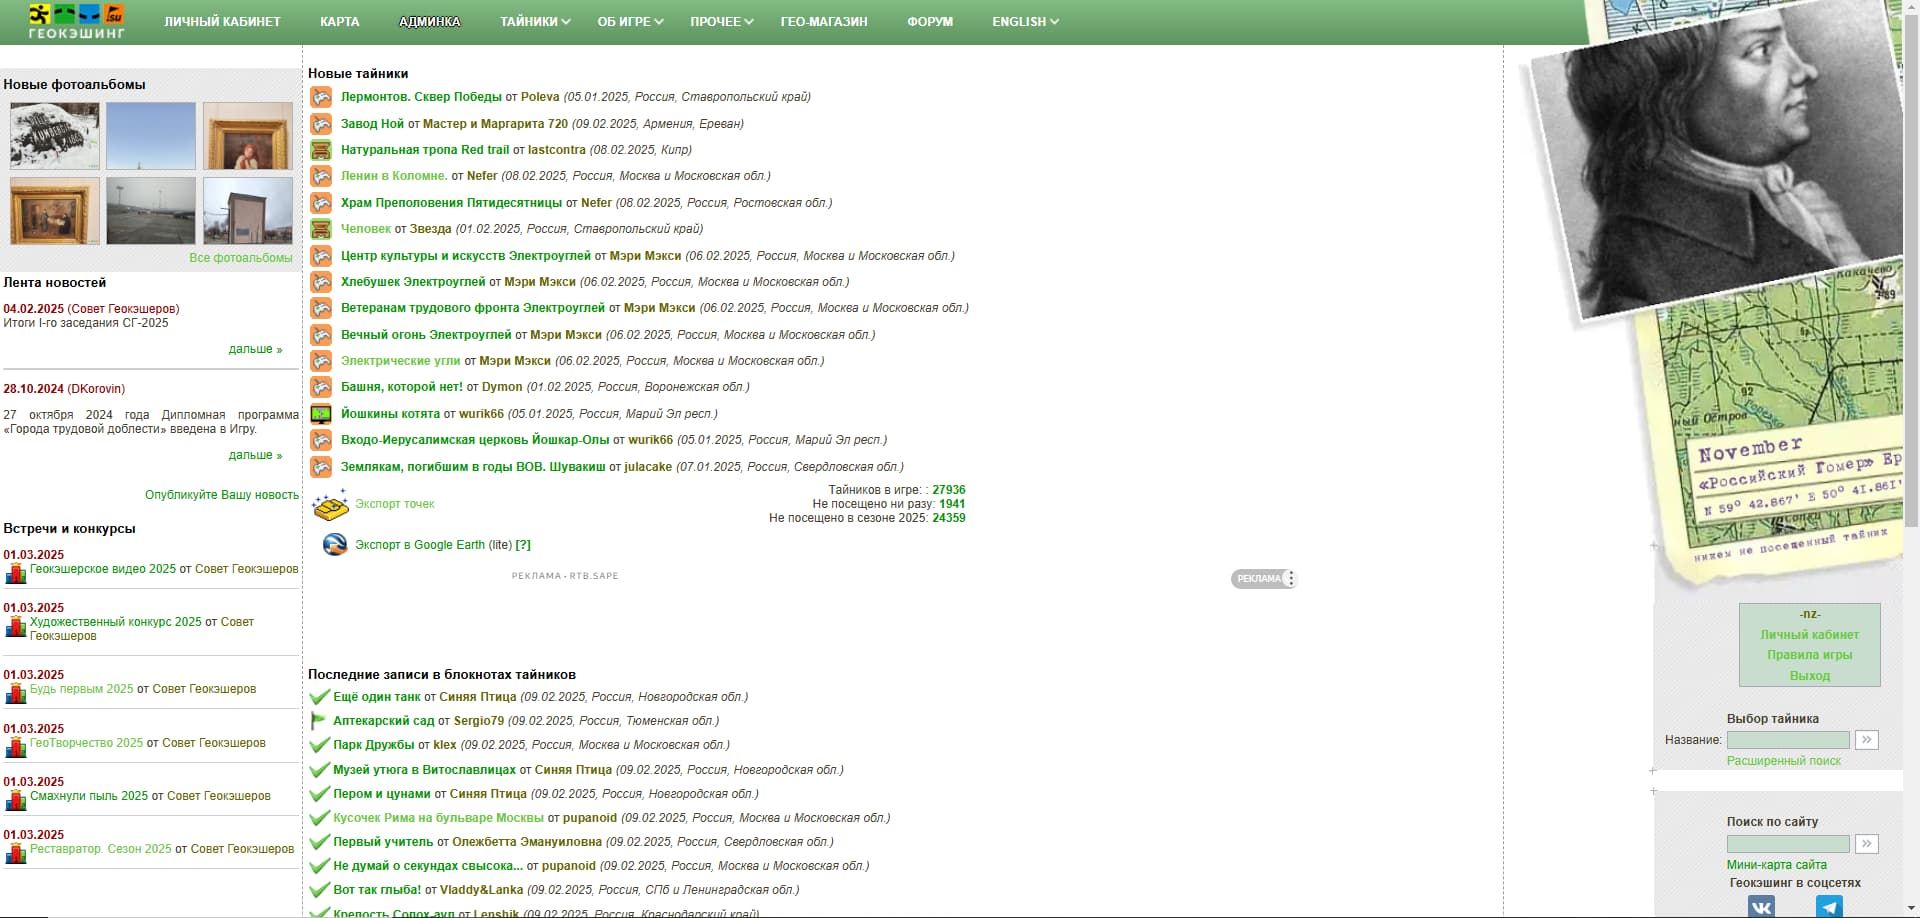Open the first snowy photo album thumbnail
The height and width of the screenshot is (918, 1920).
(55, 136)
